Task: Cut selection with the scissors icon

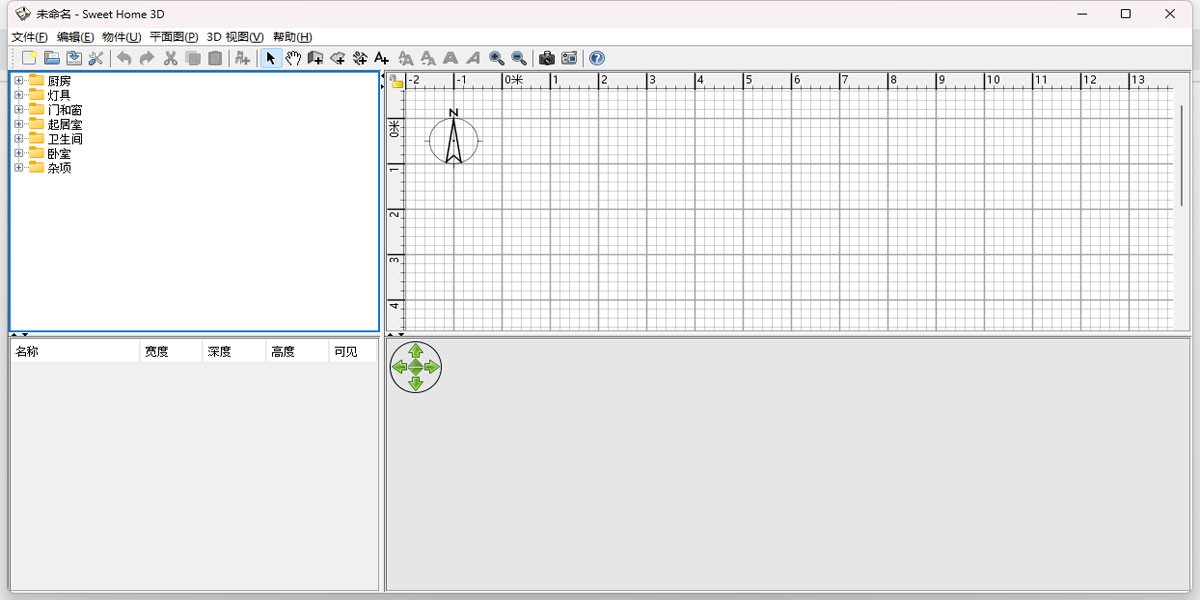Action: point(170,58)
